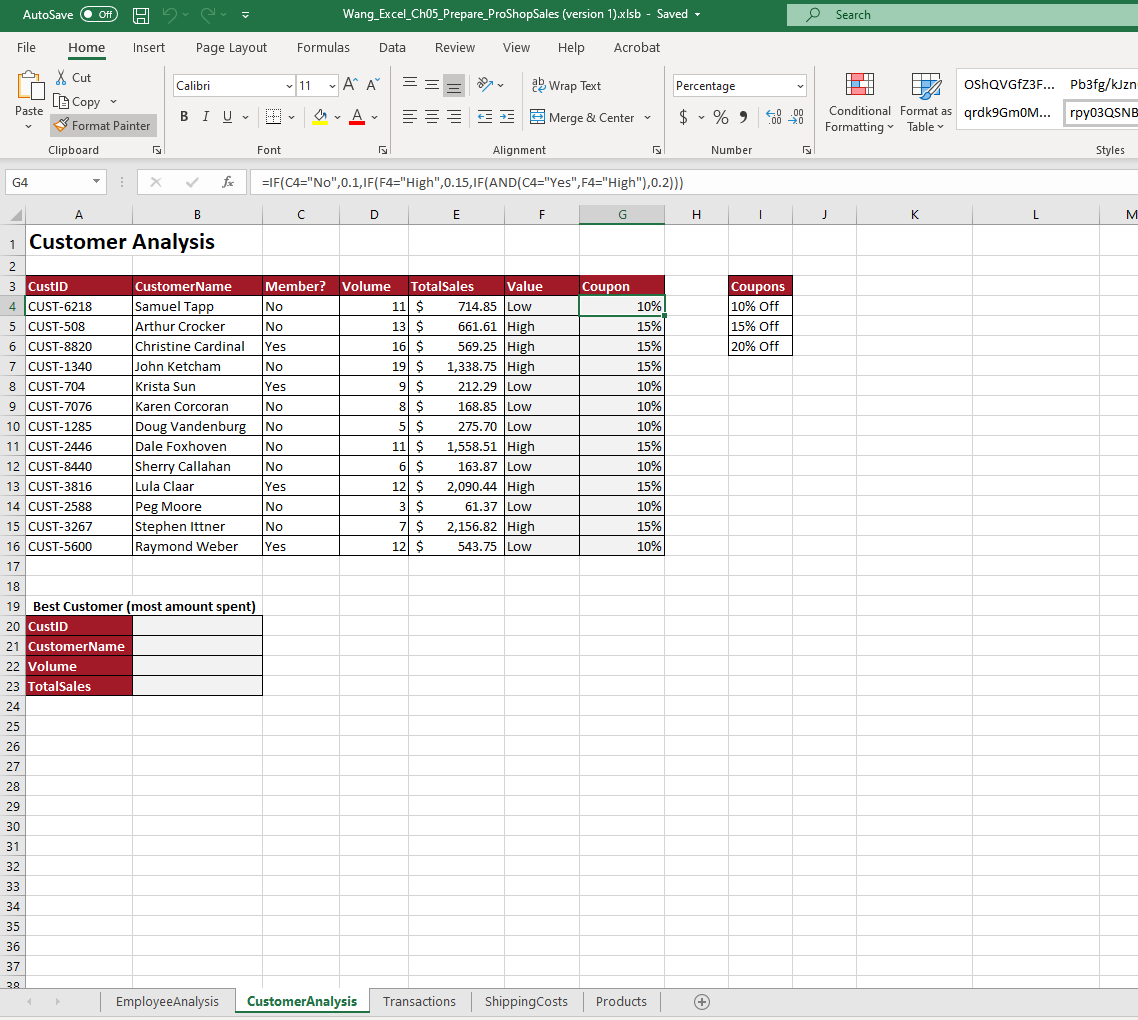Apply red Font Color swatch
This screenshot has width=1138, height=1020.
(x=357, y=117)
